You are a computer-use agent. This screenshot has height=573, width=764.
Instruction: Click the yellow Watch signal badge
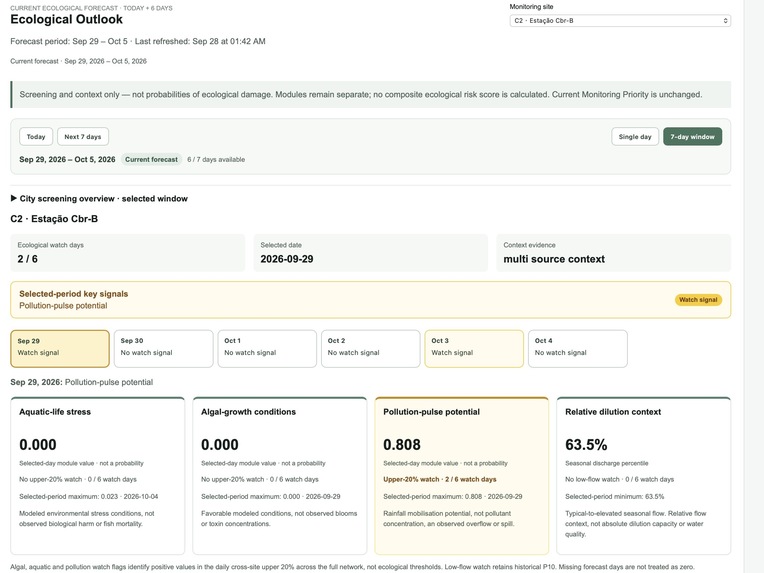tap(698, 300)
